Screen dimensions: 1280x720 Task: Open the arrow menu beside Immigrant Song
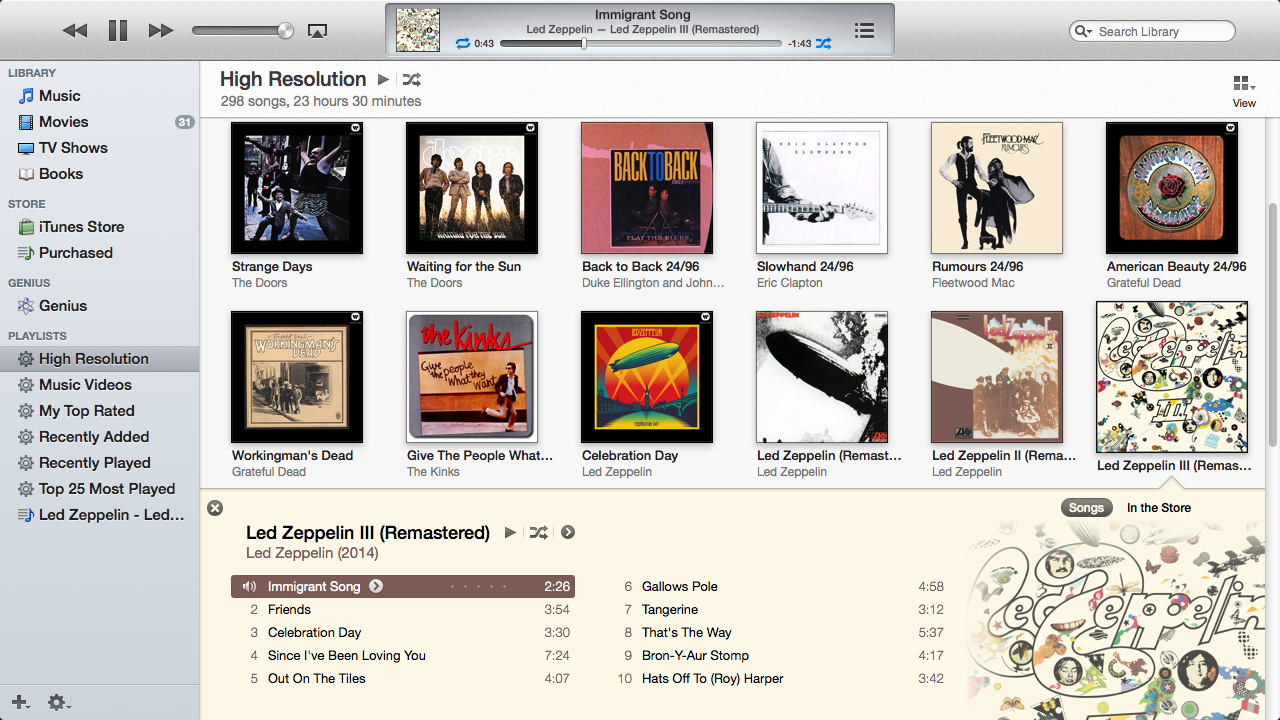tap(376, 586)
